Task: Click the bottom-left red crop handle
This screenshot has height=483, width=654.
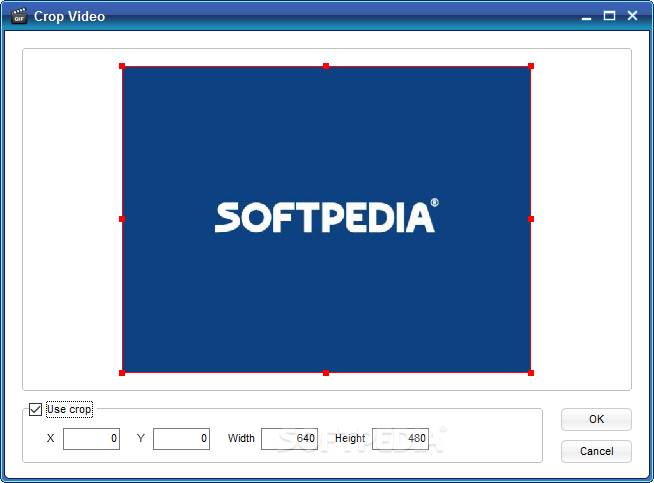Action: pyautogui.click(x=122, y=373)
